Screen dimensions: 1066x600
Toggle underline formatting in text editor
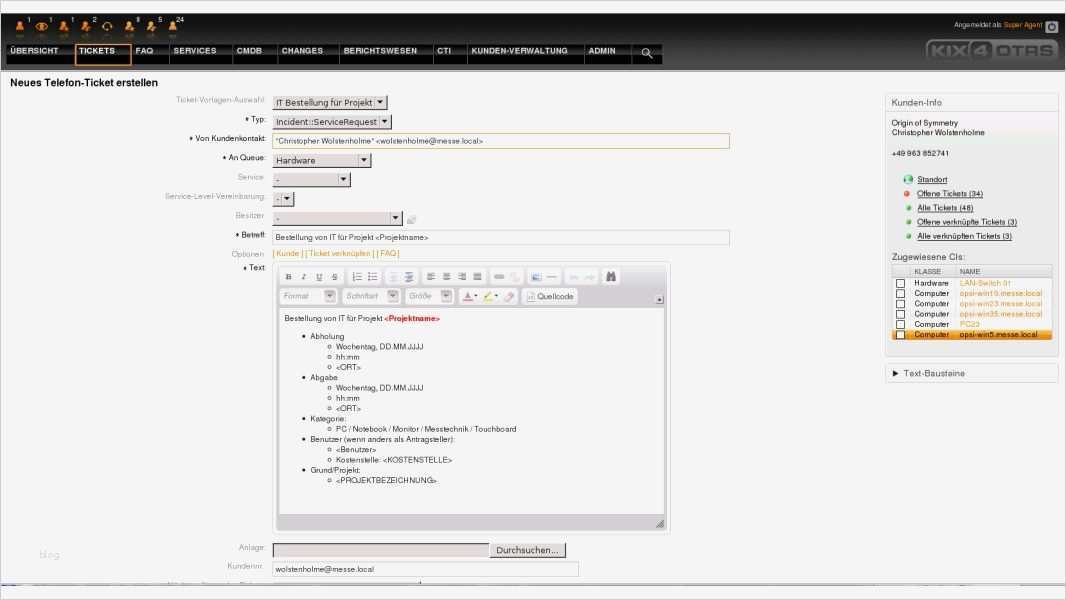coord(319,277)
